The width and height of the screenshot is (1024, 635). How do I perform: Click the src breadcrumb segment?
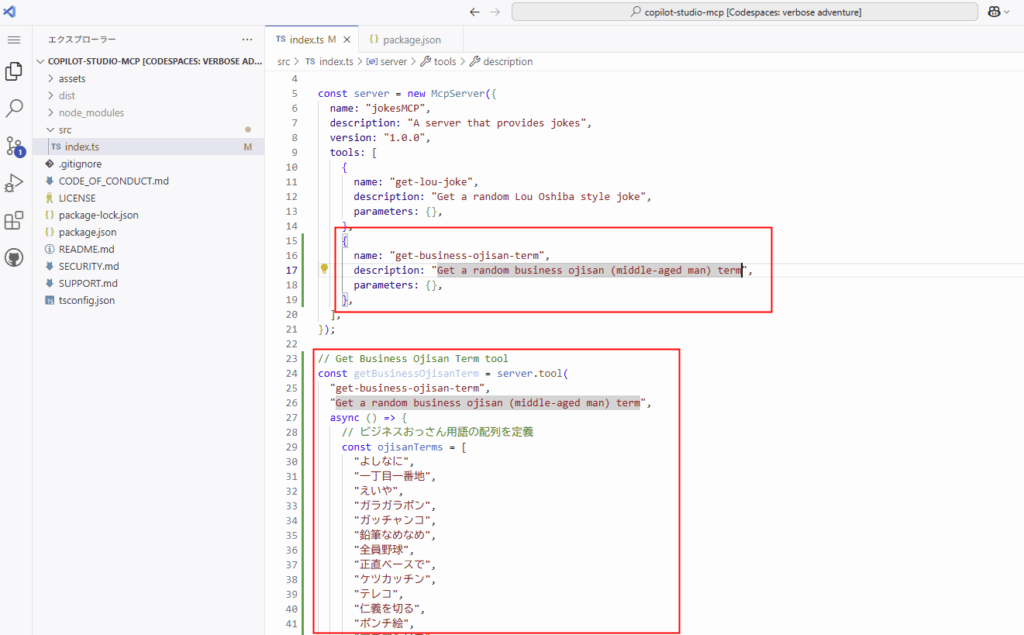click(283, 61)
